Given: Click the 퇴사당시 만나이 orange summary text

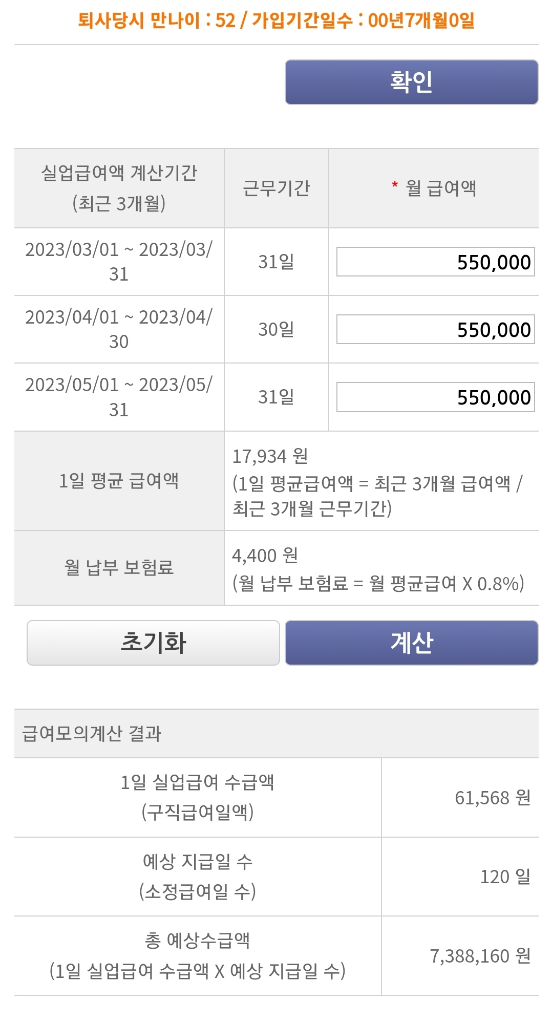Looking at the screenshot, I should point(276,20).
